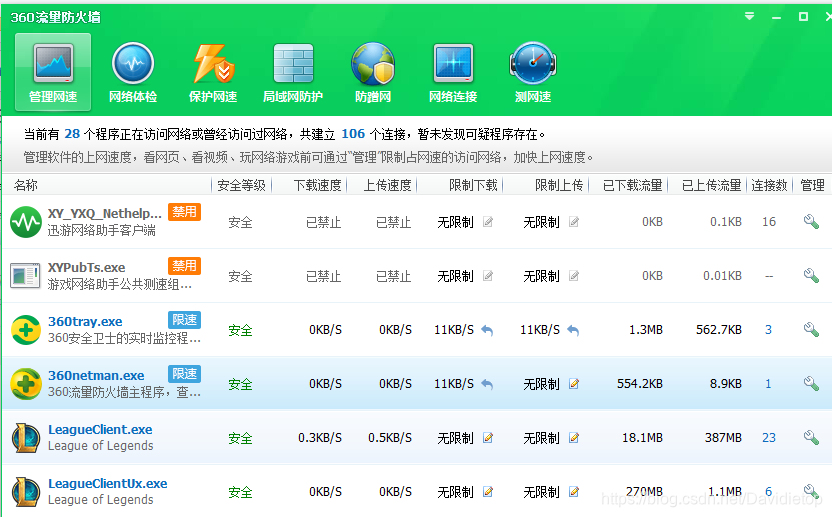Image resolution: width=832 pixels, height=517 pixels.
Task: Sort by 已上传流量 column header
Action: (x=712, y=185)
